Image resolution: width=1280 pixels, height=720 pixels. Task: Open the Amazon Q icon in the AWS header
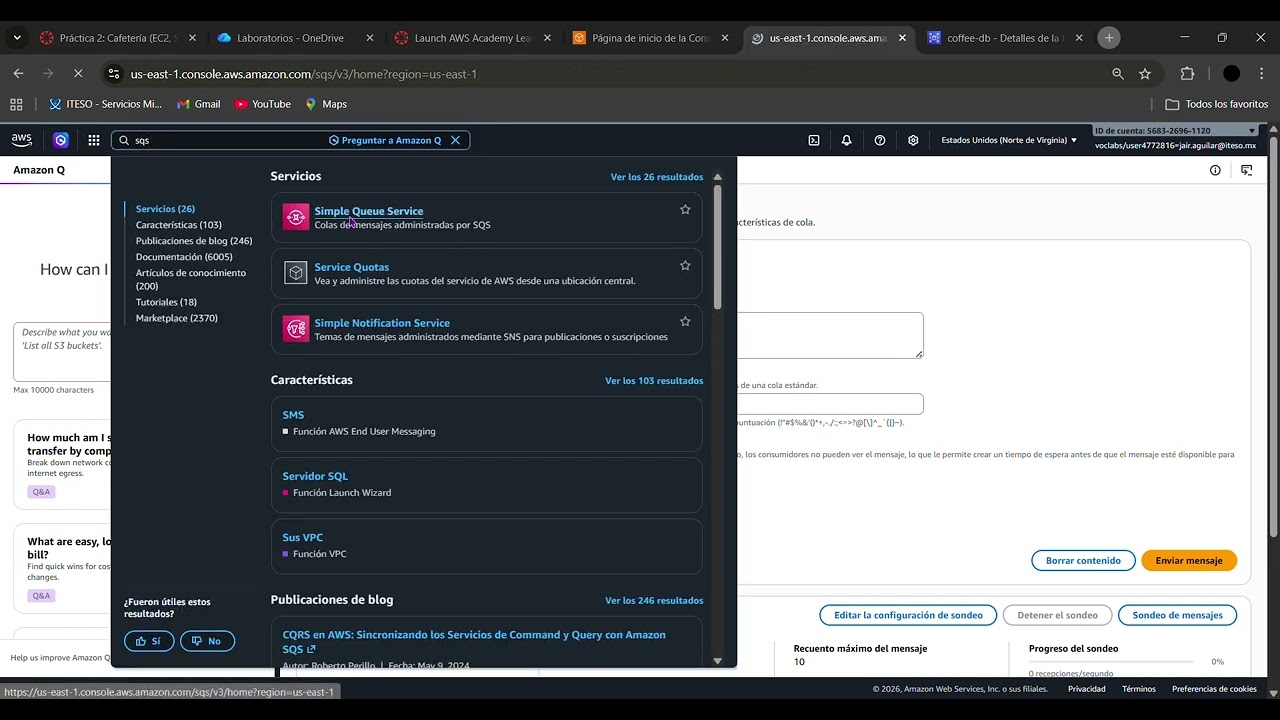61,140
